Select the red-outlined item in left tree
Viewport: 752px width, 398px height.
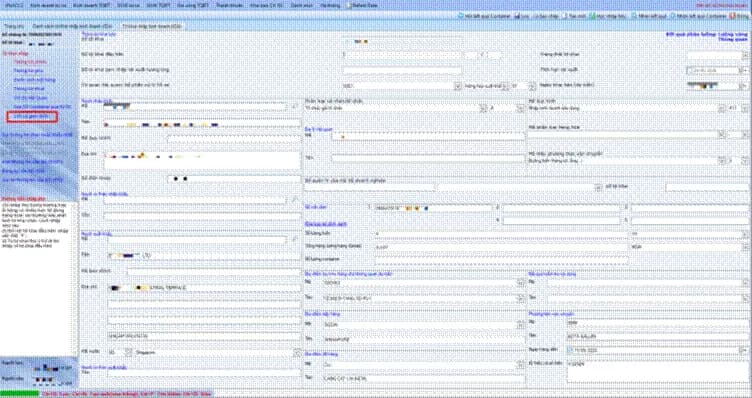tap(32, 116)
